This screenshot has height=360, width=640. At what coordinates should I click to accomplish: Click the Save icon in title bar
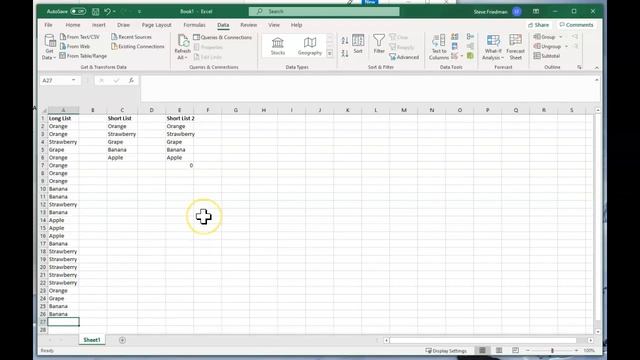96,11
